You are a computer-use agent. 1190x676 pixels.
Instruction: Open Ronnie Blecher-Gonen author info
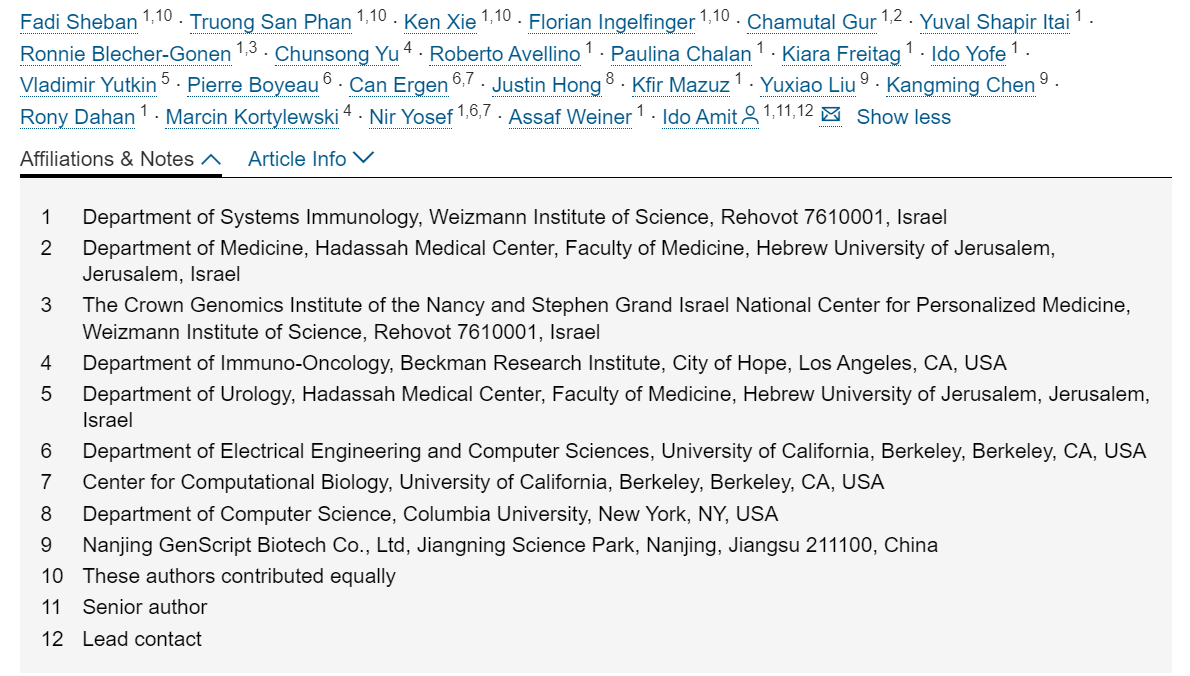click(126, 54)
